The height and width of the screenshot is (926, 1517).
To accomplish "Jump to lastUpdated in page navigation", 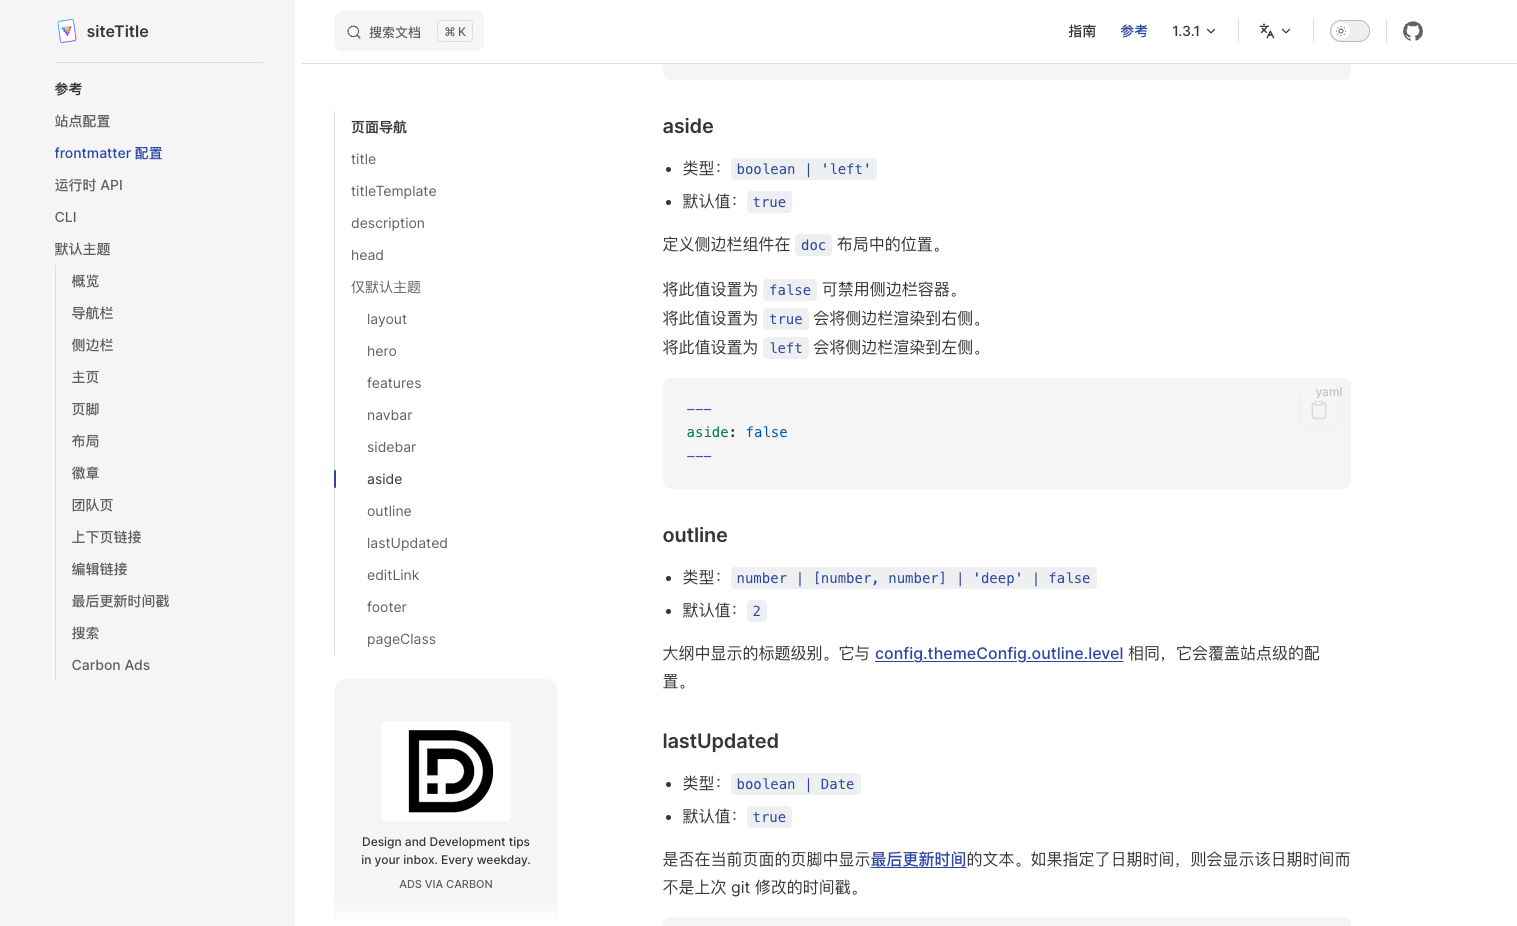I will (407, 543).
